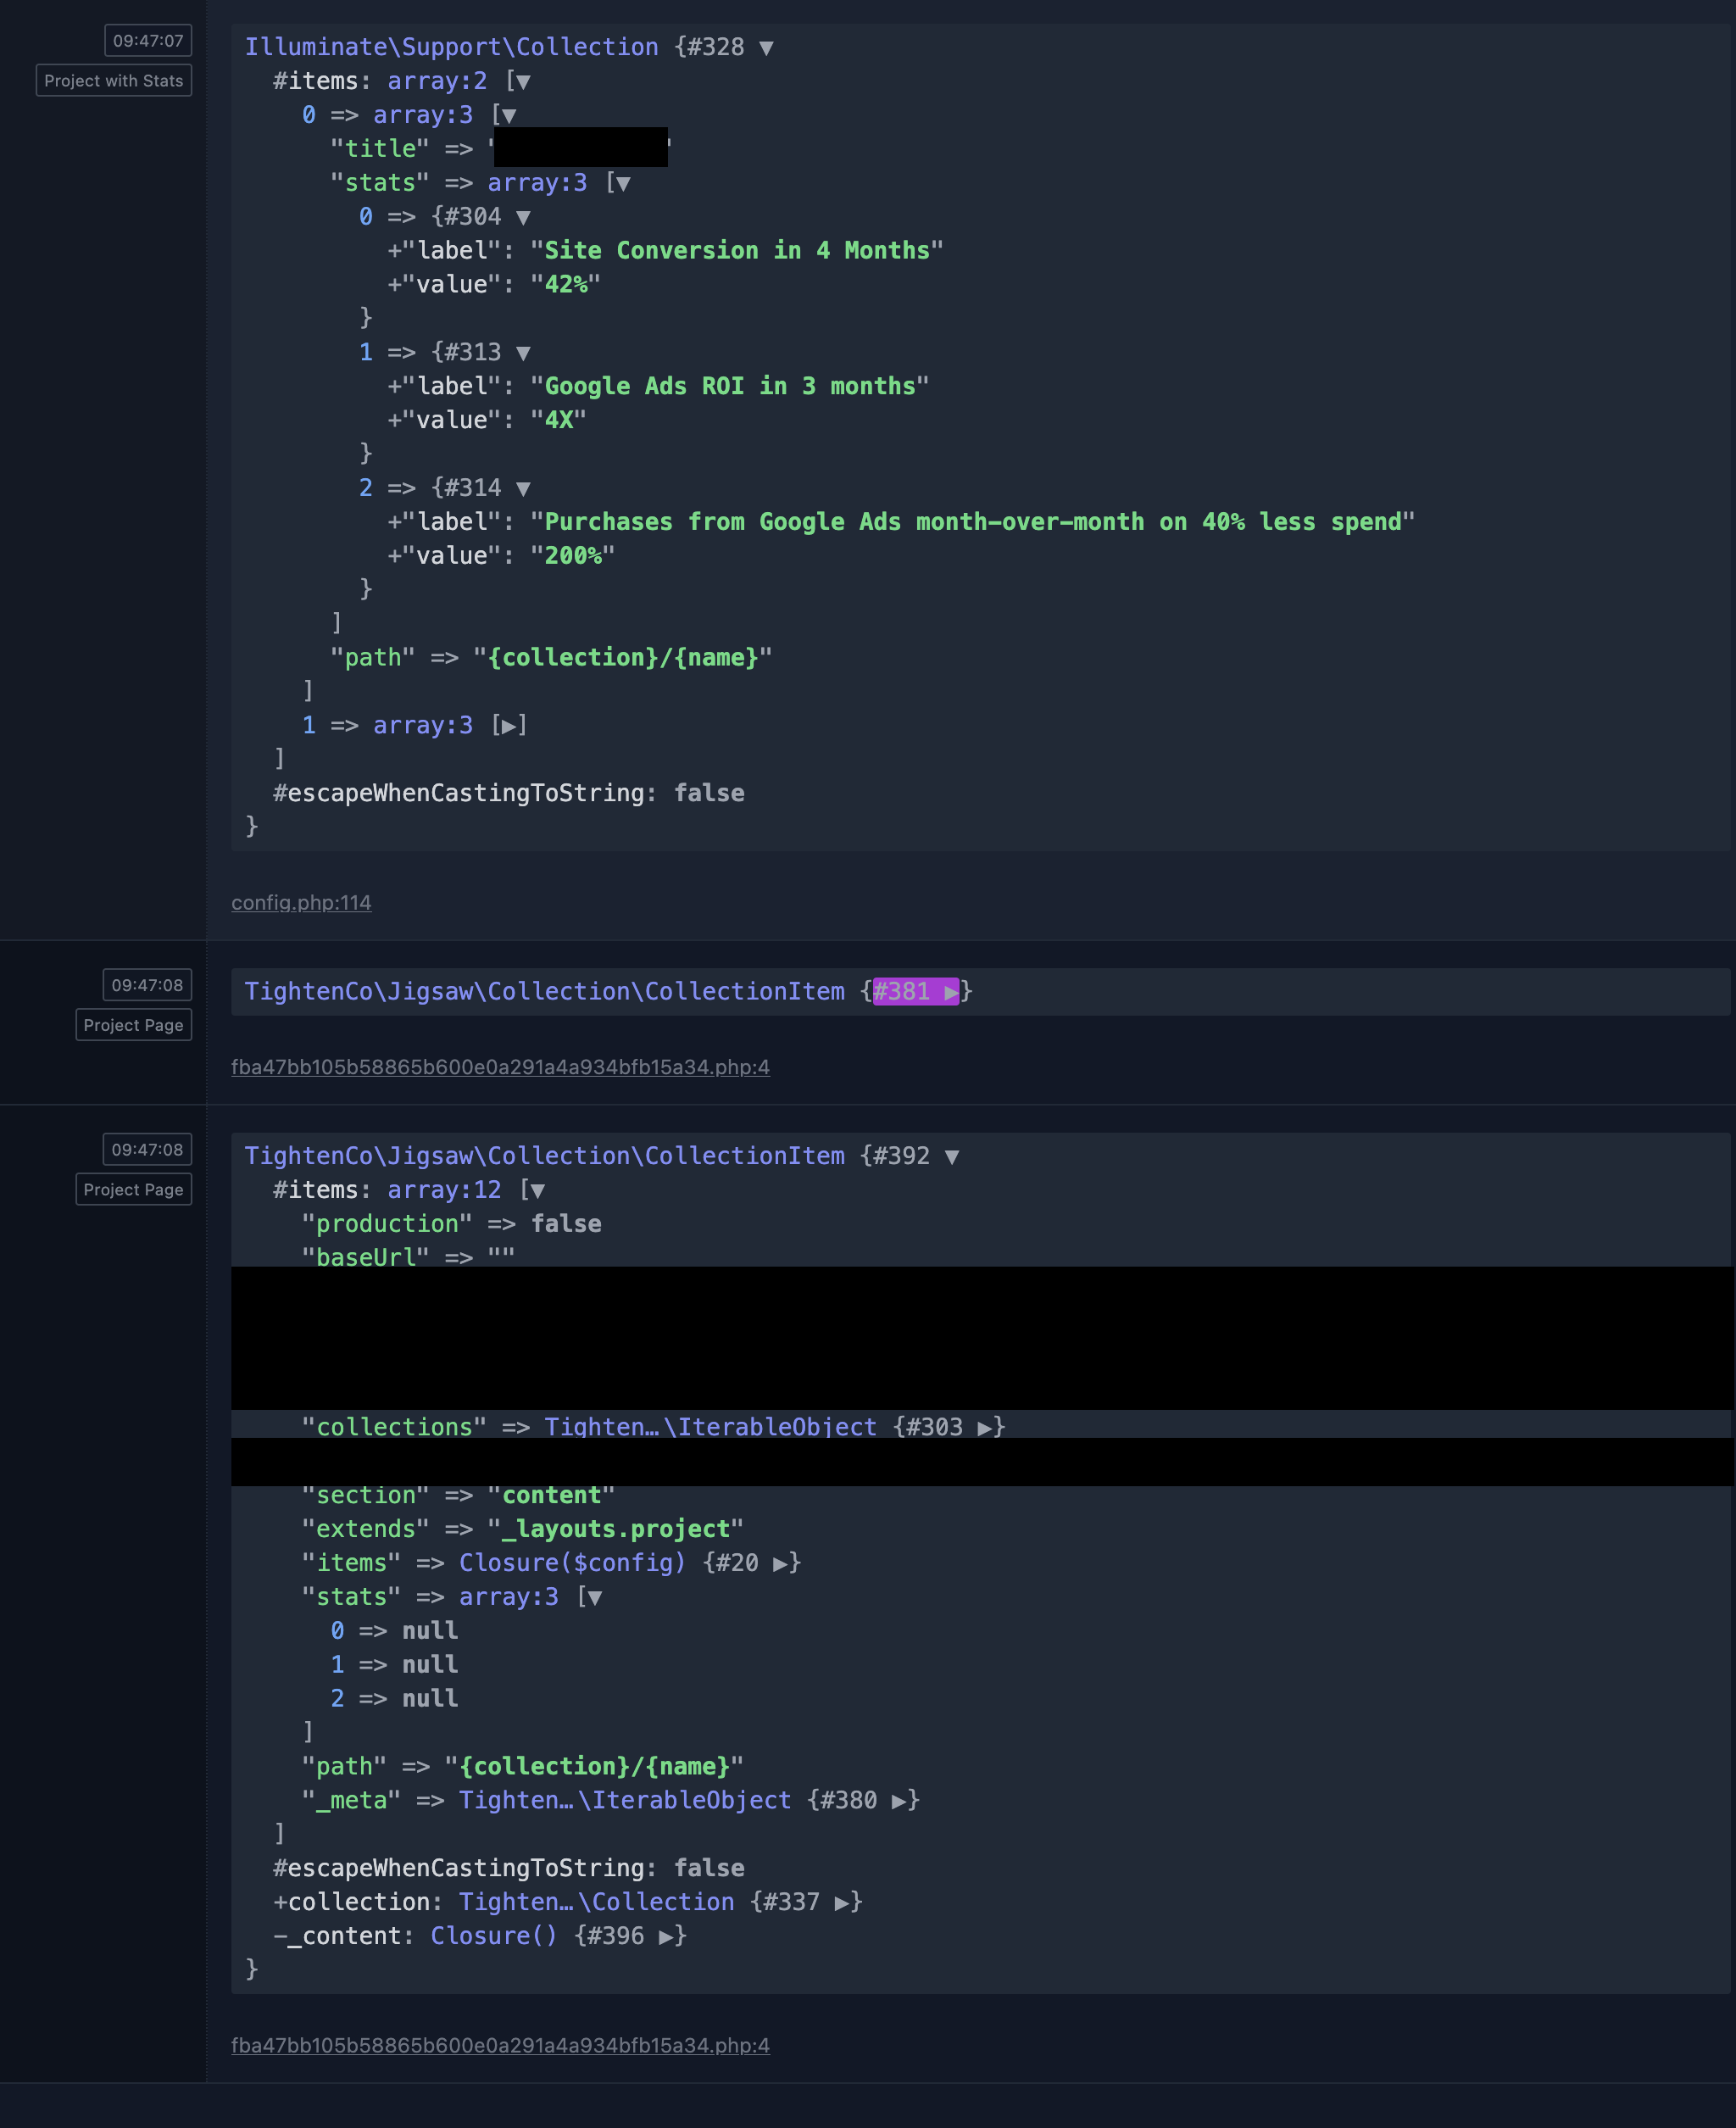Collapse the #items array:2 list
This screenshot has height=2128, width=1736.
[x=522, y=82]
